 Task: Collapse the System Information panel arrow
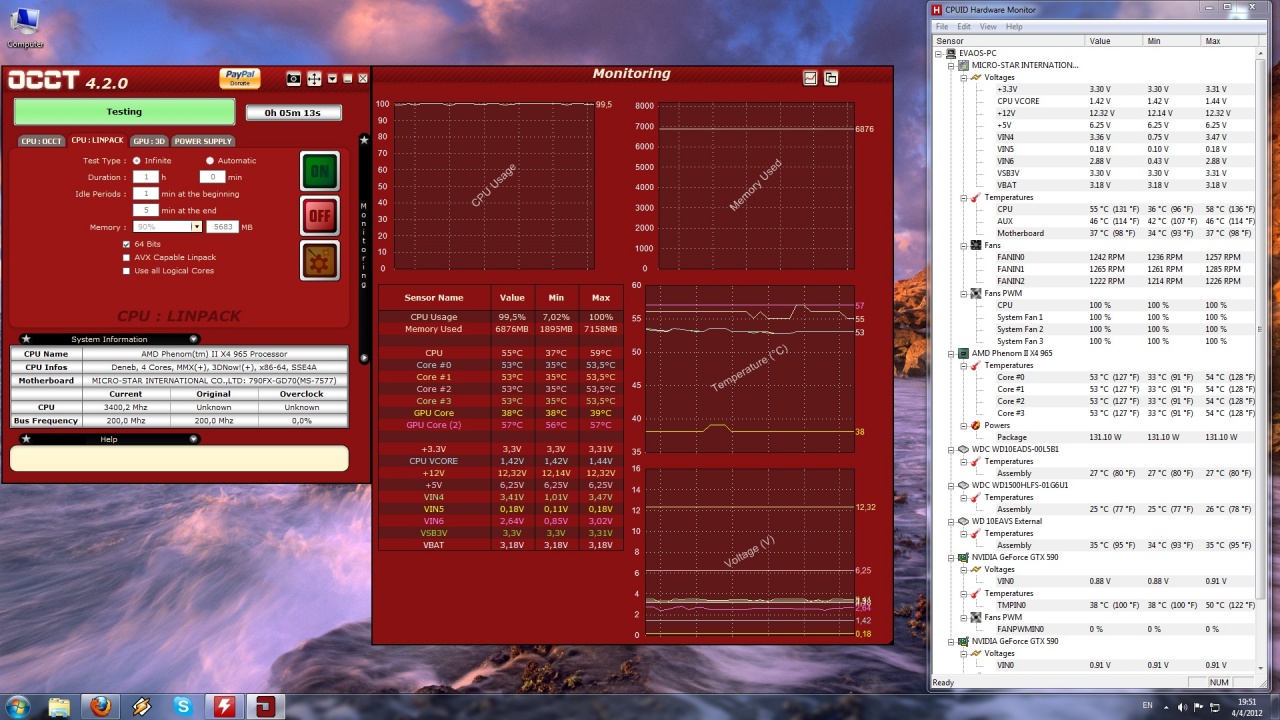pos(193,339)
